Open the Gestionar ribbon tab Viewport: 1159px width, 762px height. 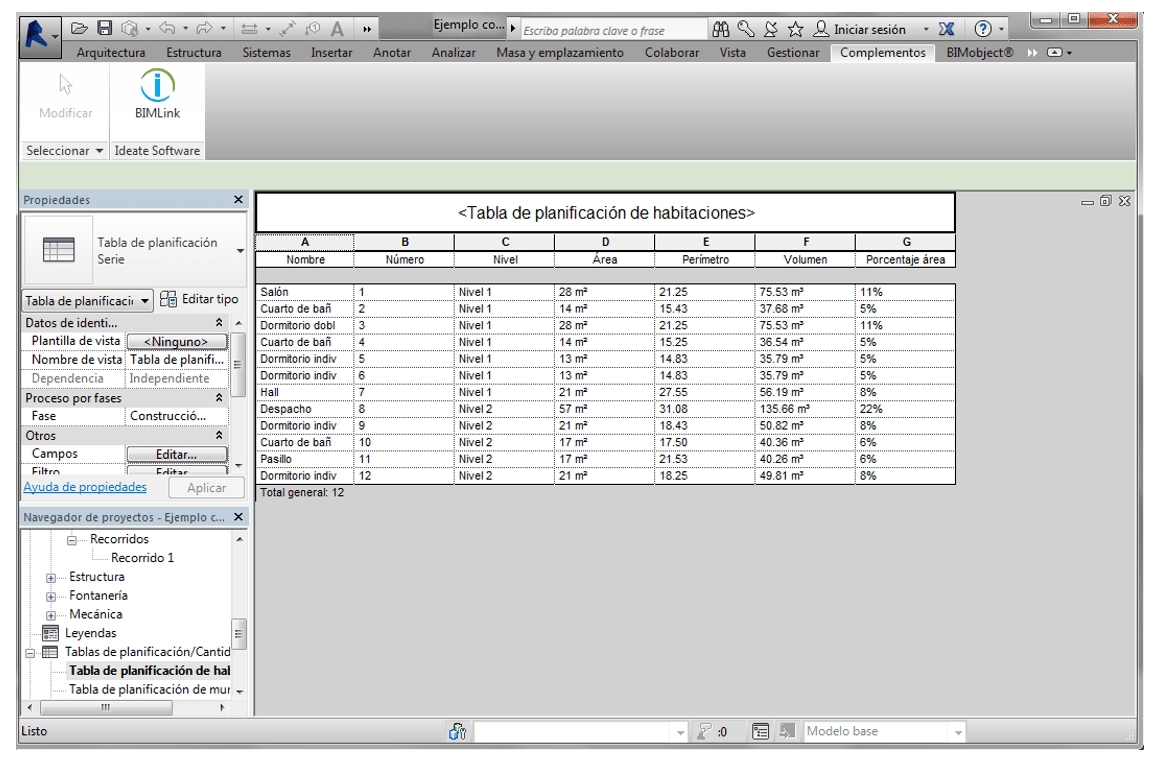(793, 53)
